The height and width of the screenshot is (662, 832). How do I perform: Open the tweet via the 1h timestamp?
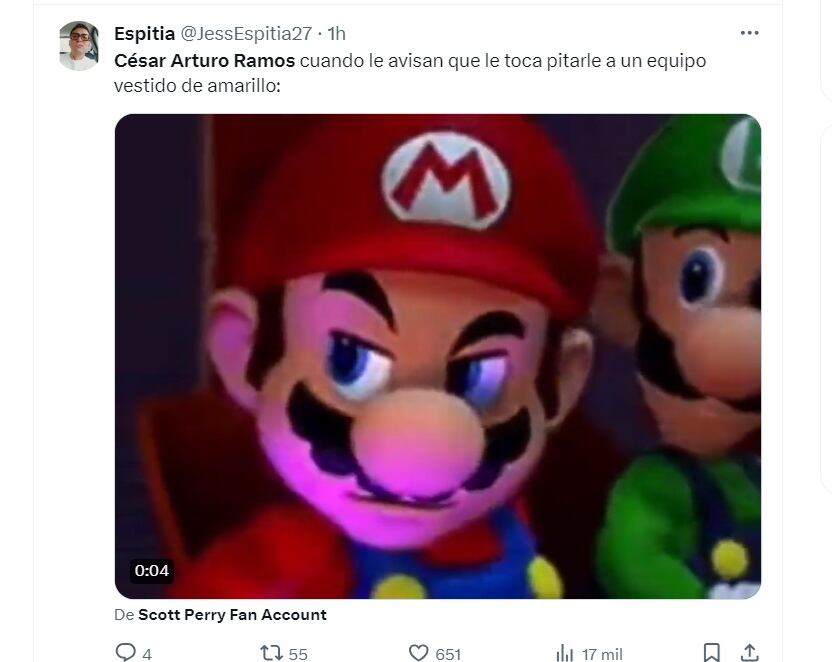point(336,35)
